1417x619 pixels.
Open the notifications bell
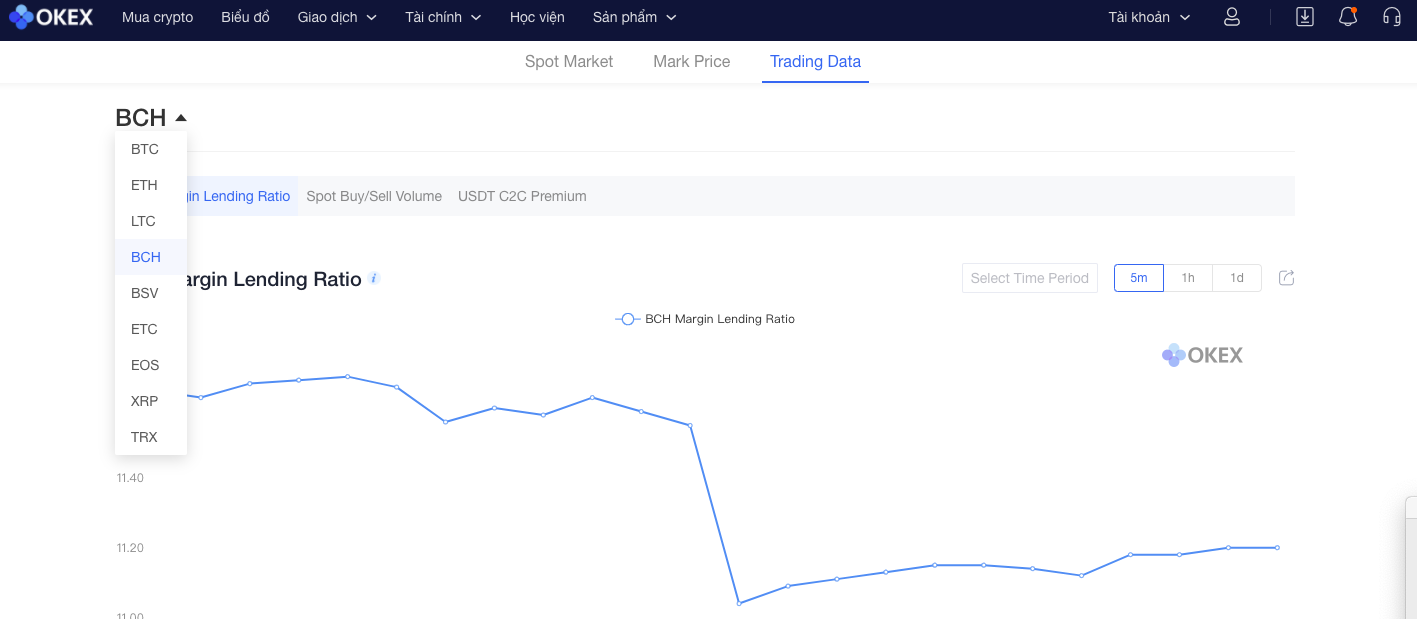pyautogui.click(x=1348, y=17)
